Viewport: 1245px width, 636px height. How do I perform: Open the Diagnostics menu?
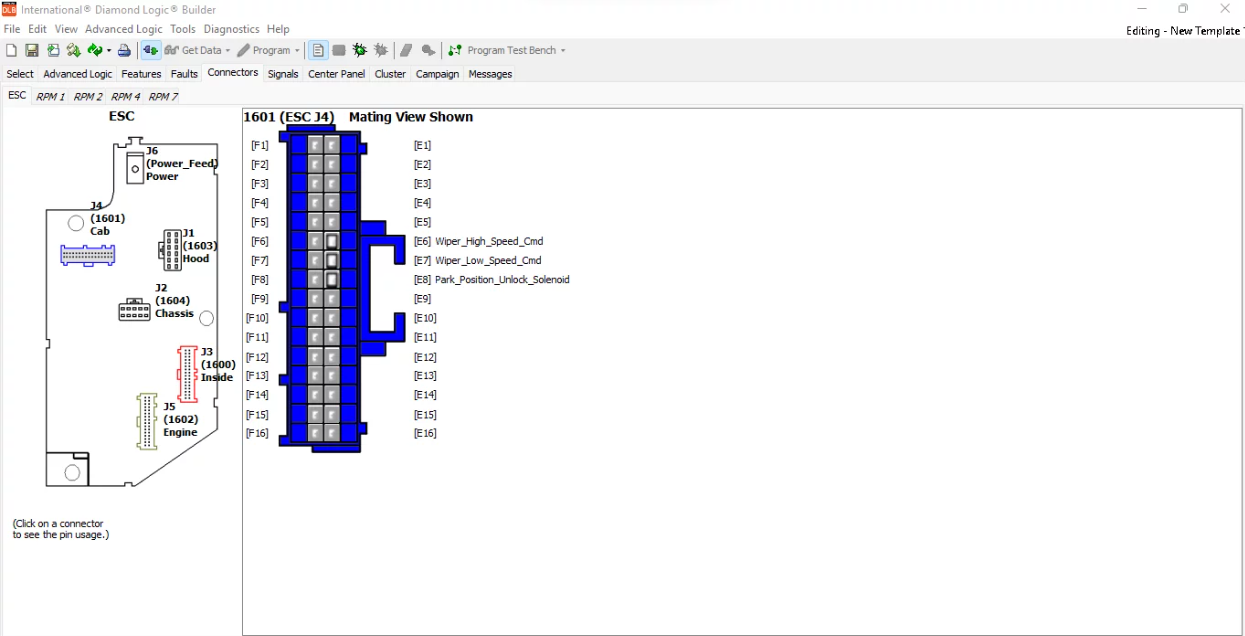[x=231, y=29]
